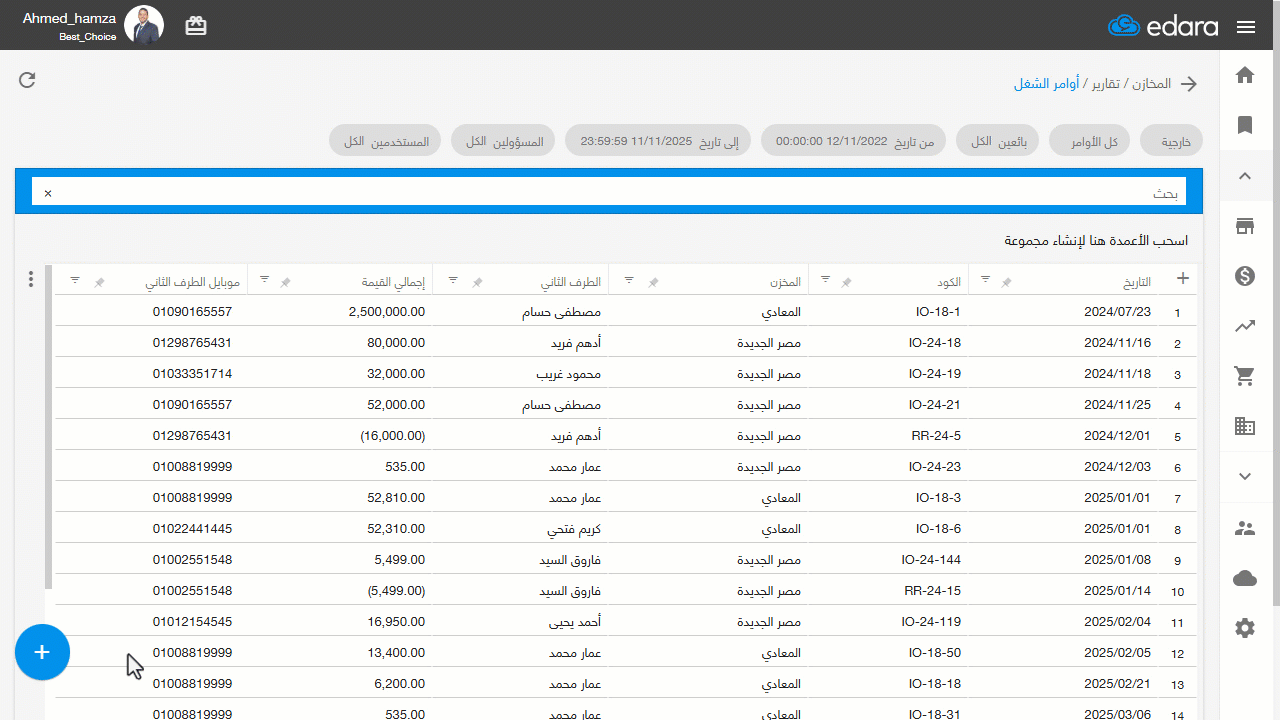Select the name cell محمود غريب

569,374
